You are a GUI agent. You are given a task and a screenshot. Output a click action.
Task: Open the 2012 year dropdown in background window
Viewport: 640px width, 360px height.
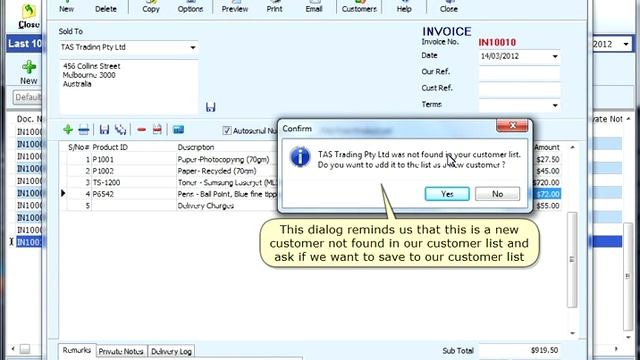click(626, 44)
